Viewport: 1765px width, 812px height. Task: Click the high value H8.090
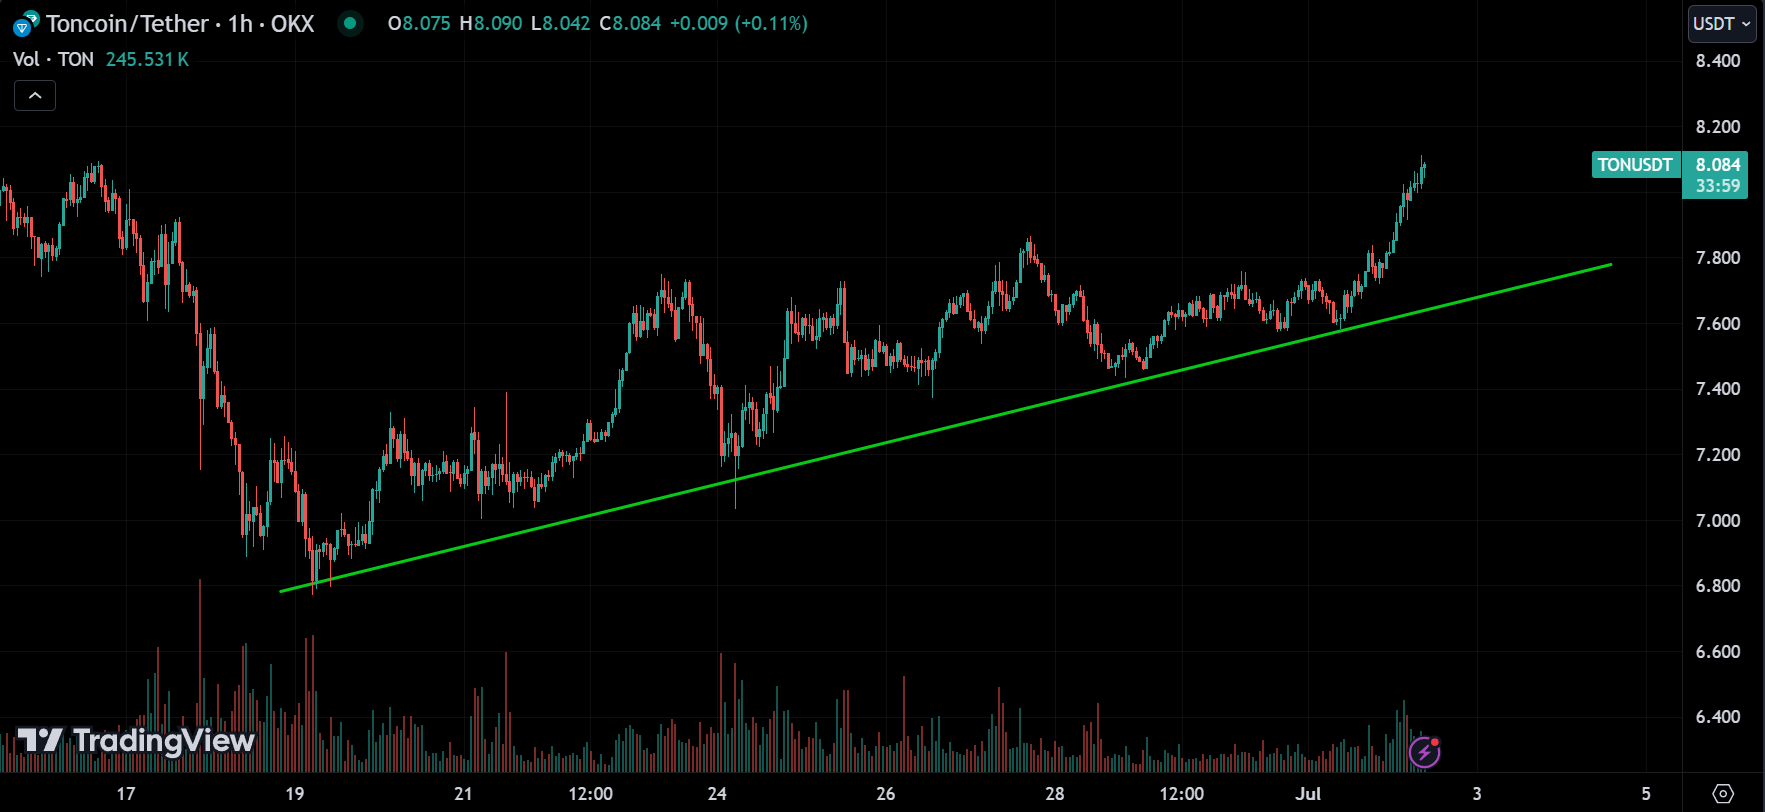tap(491, 23)
